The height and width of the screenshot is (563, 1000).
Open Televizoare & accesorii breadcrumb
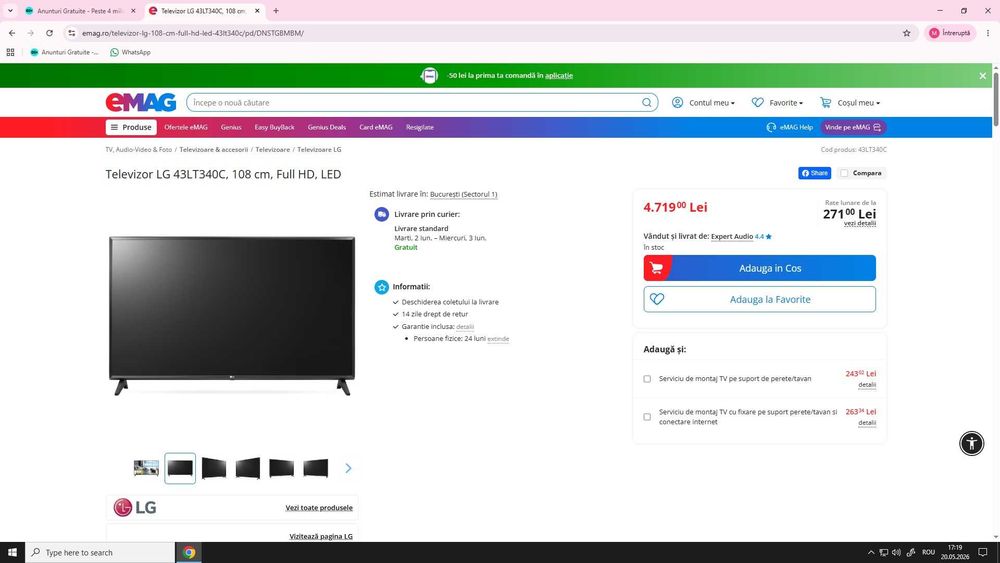click(x=214, y=149)
